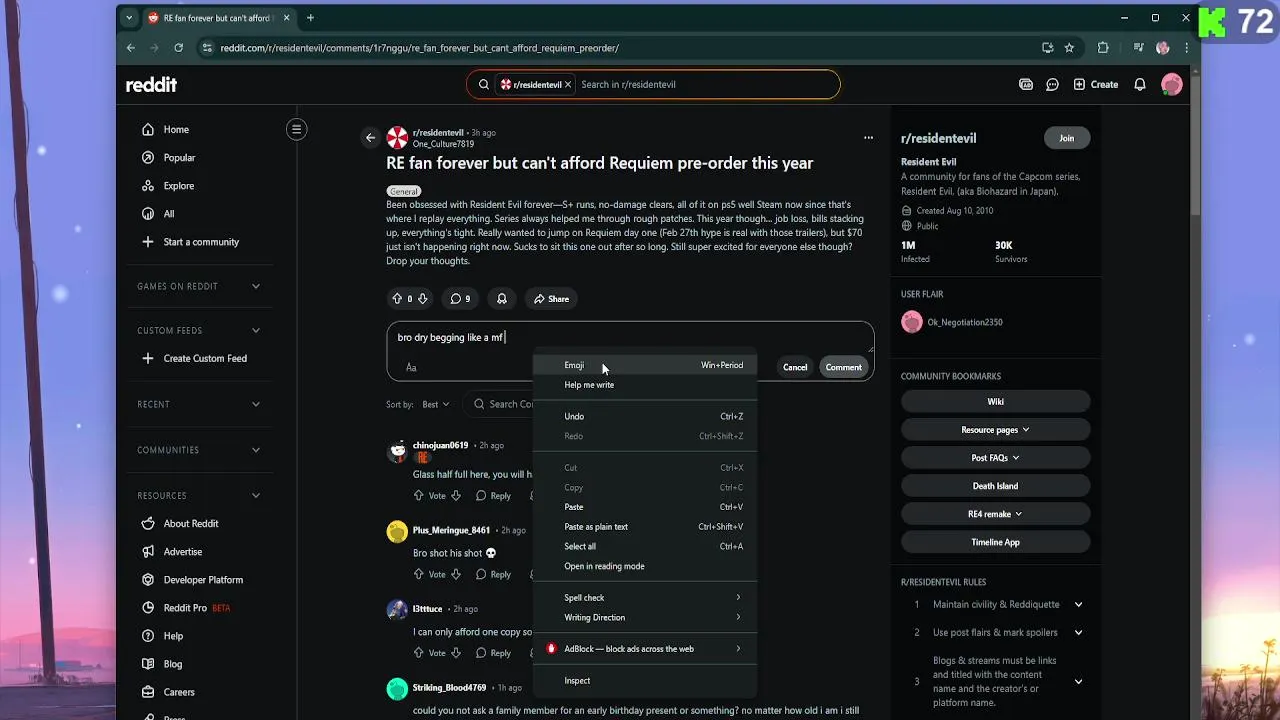Screen dimensions: 1280x720
Task: Toggle Aa formatting options in comment box
Action: [x=411, y=367]
